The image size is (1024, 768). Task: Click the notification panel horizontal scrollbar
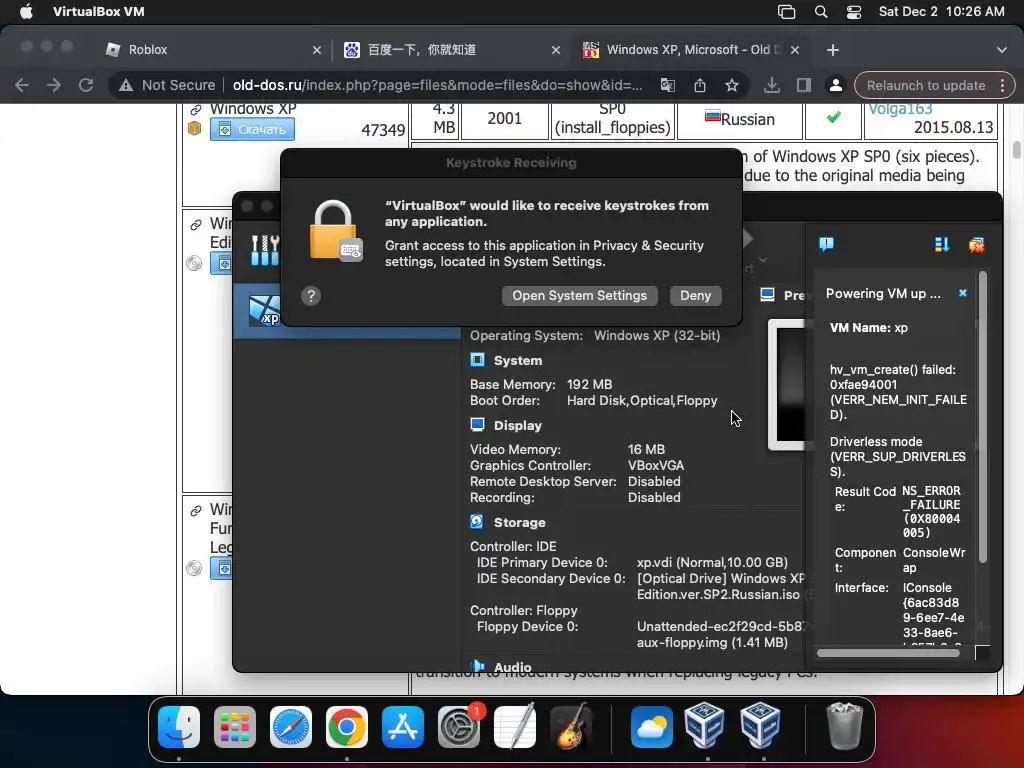(x=888, y=652)
